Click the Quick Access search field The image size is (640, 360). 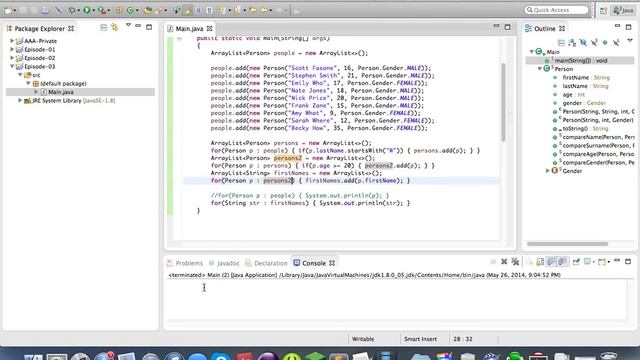tap(557, 10)
